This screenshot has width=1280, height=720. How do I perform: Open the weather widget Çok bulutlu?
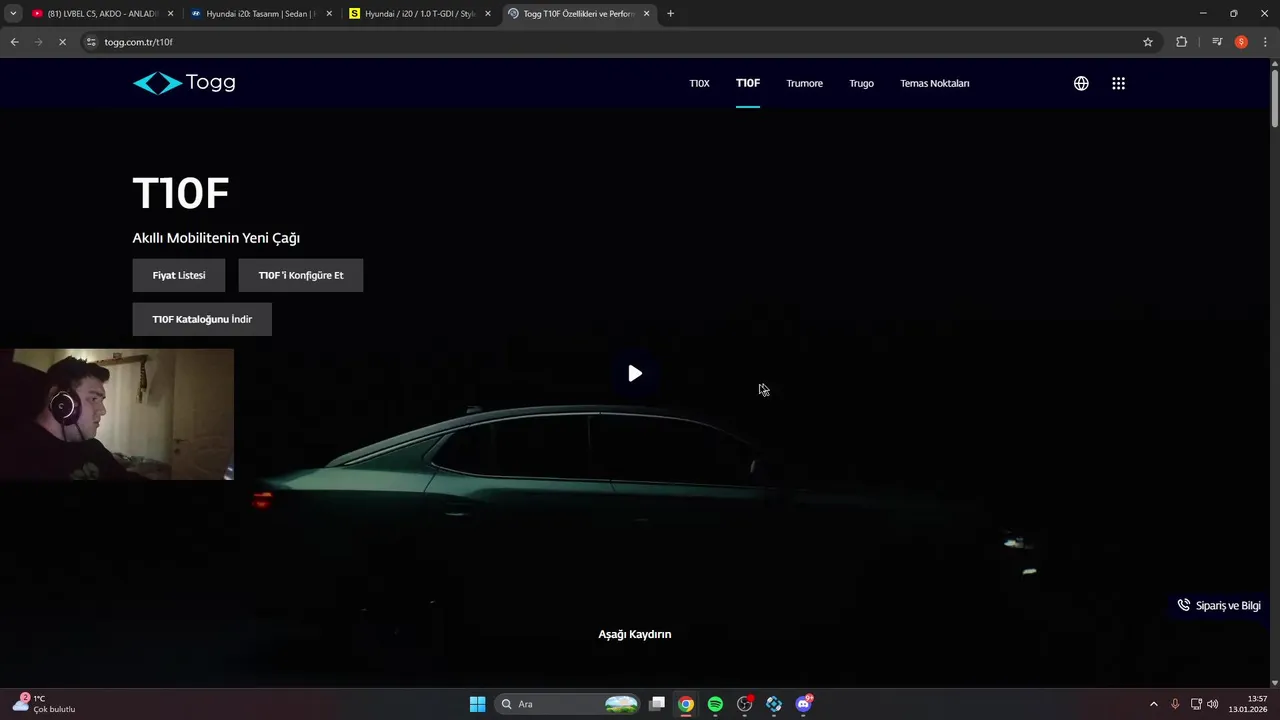[x=44, y=704]
